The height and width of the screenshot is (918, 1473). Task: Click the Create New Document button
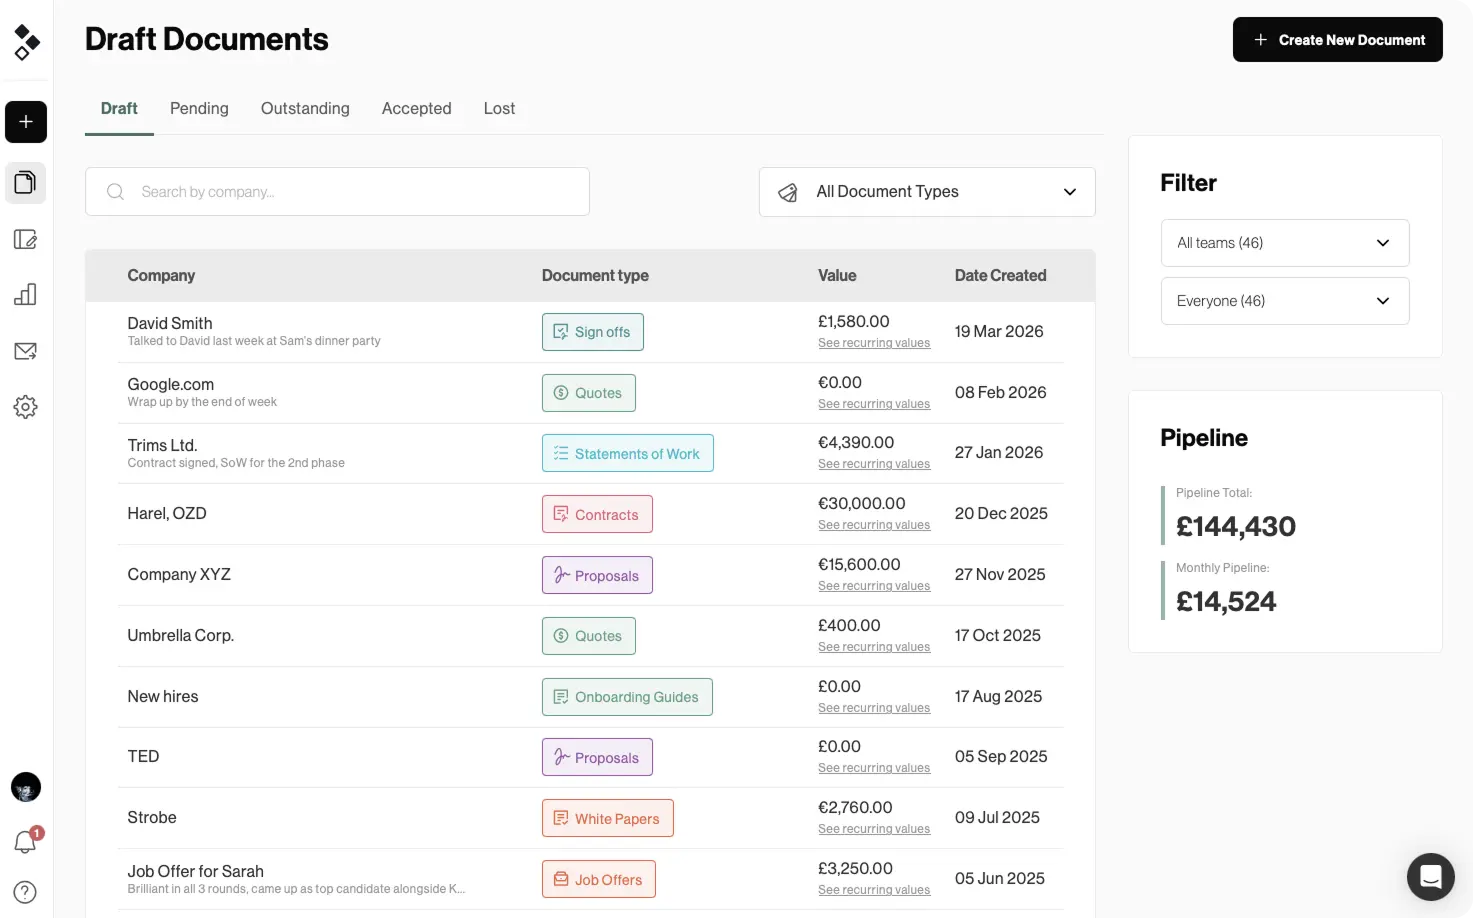coord(1337,40)
